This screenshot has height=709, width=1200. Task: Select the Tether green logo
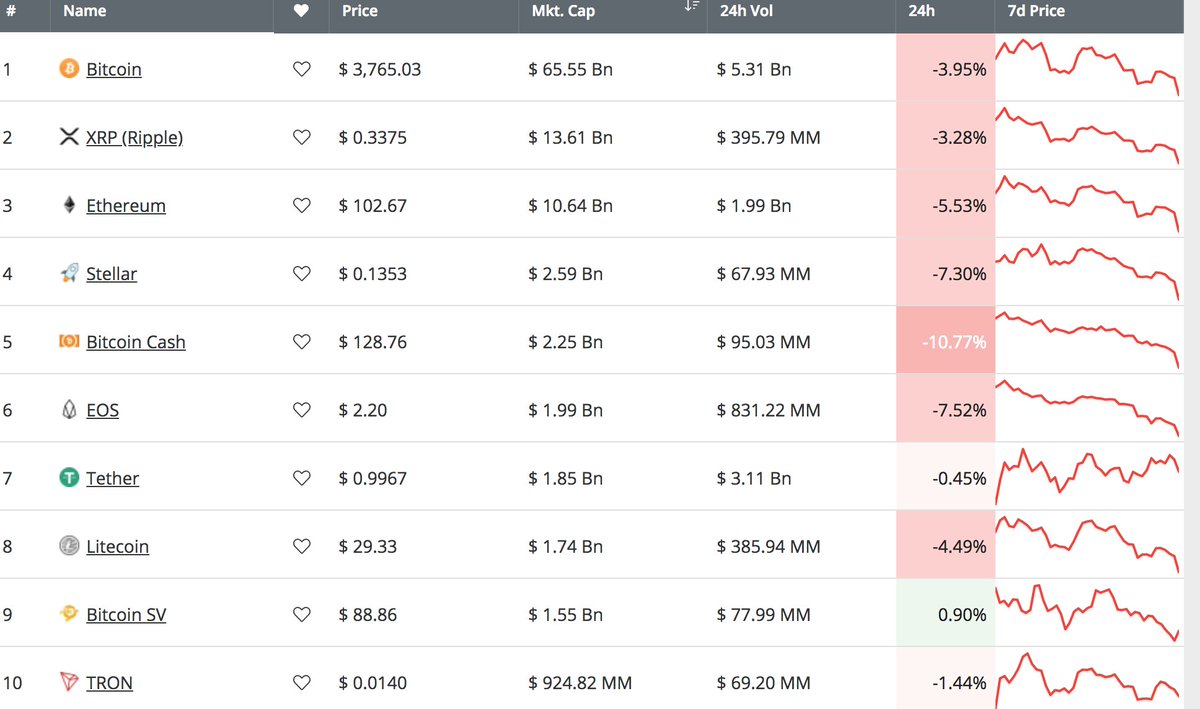[x=68, y=478]
